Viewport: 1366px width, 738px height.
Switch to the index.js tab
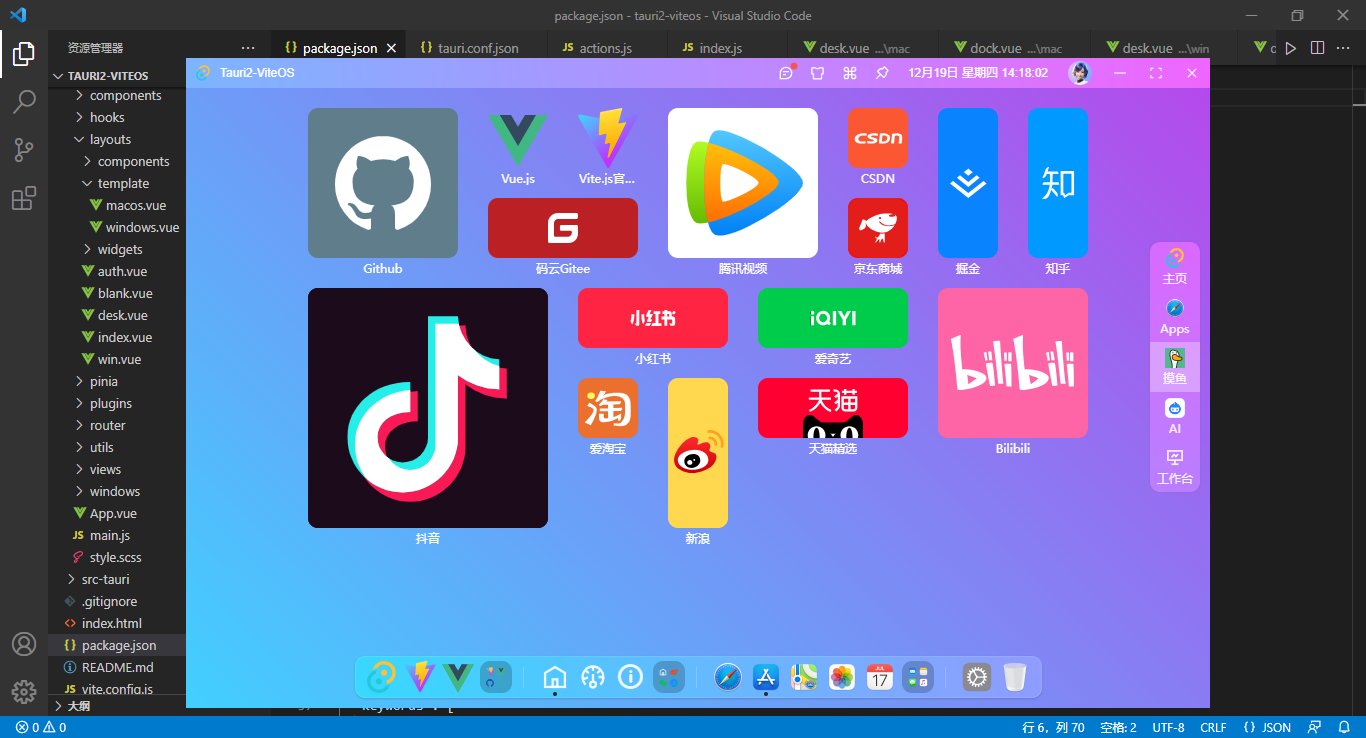[728, 47]
